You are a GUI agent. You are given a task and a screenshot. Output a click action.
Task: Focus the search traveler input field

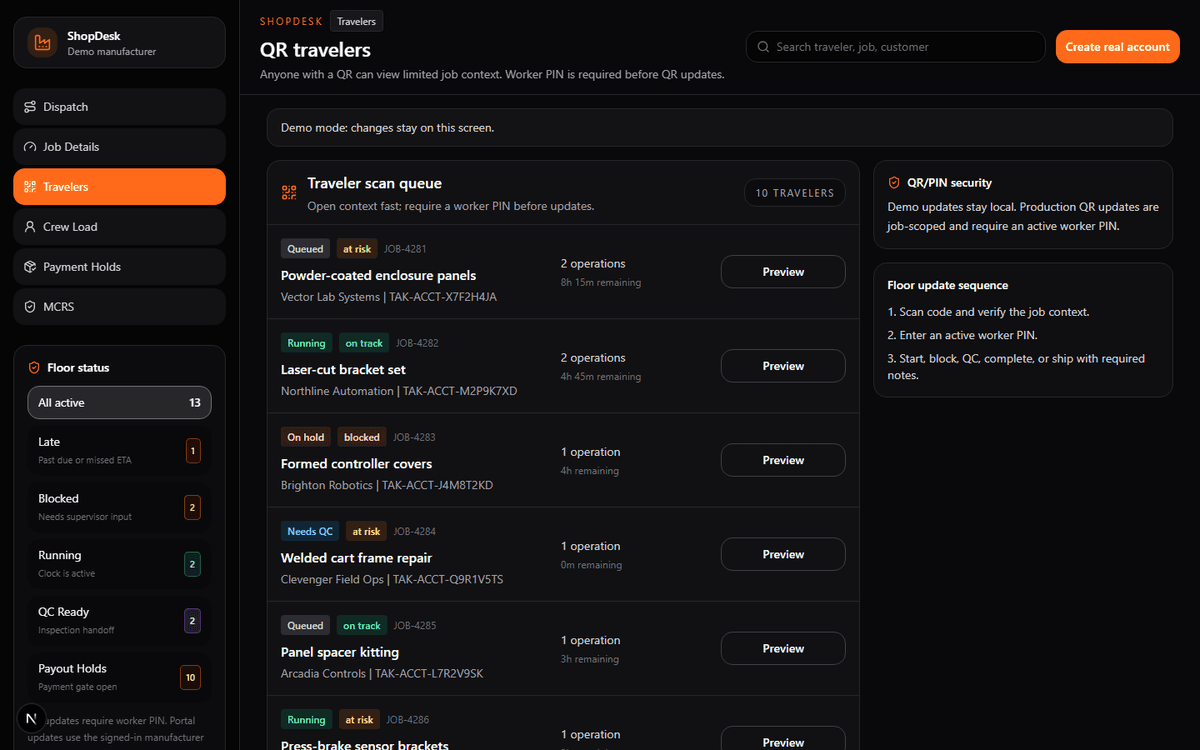[x=896, y=47]
